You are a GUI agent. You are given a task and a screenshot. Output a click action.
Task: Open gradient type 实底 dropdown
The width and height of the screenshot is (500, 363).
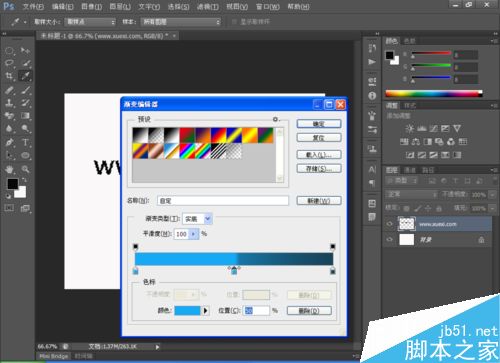tap(208, 219)
